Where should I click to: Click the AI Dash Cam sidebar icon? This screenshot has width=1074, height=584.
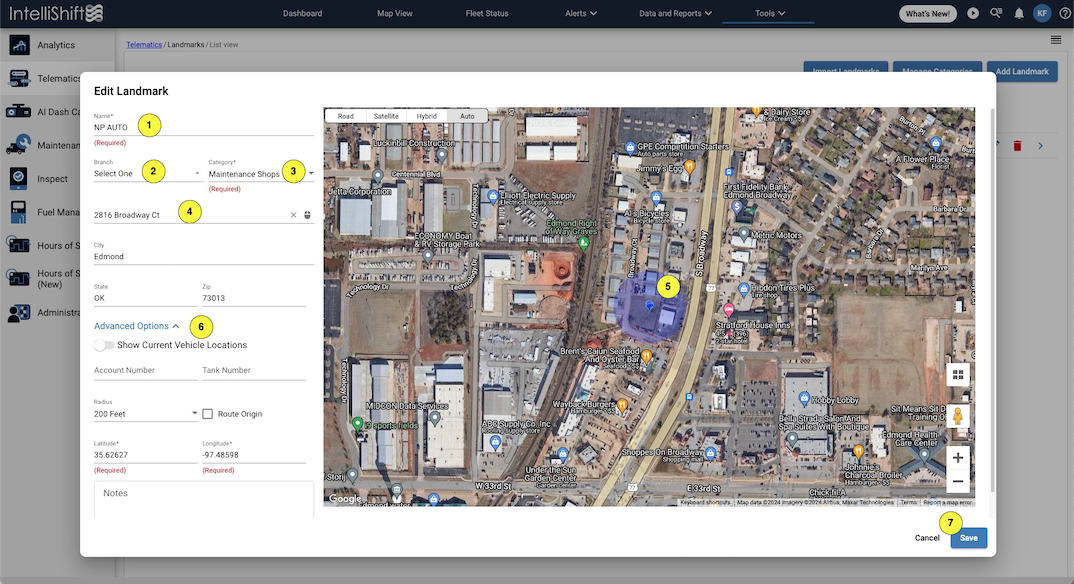coord(19,112)
